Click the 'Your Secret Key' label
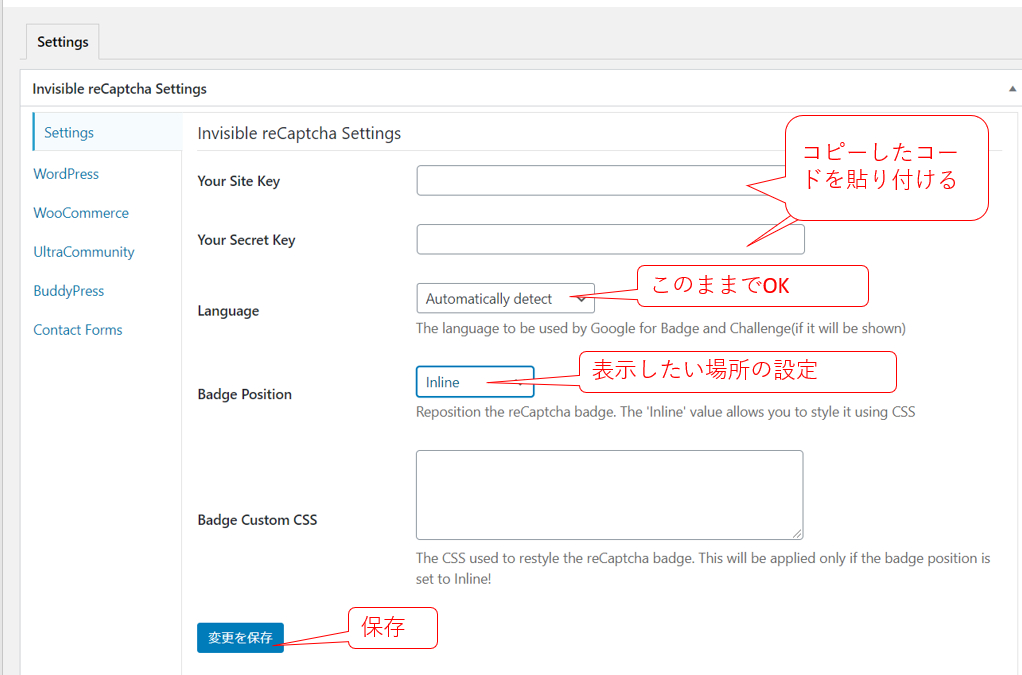The width and height of the screenshot is (1022, 675). point(246,240)
